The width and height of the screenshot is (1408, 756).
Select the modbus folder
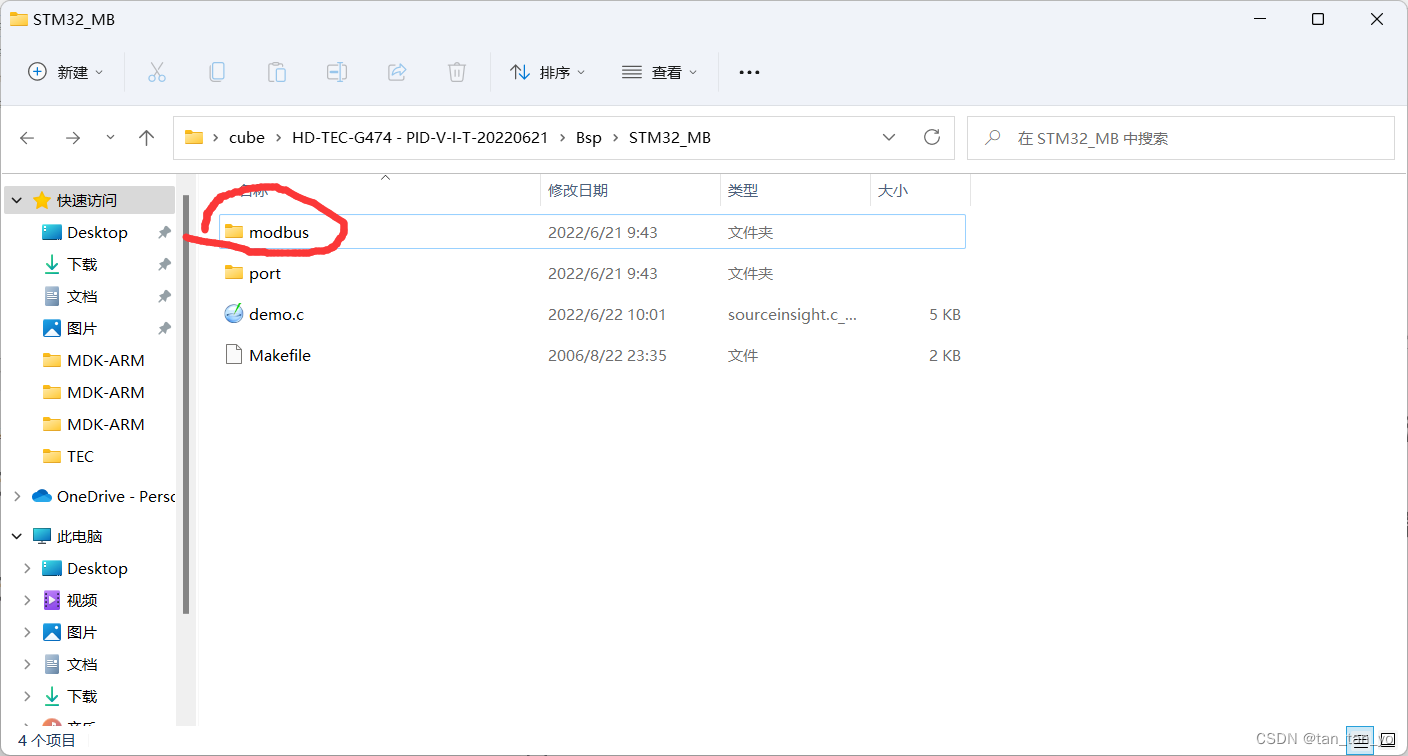click(592, 232)
